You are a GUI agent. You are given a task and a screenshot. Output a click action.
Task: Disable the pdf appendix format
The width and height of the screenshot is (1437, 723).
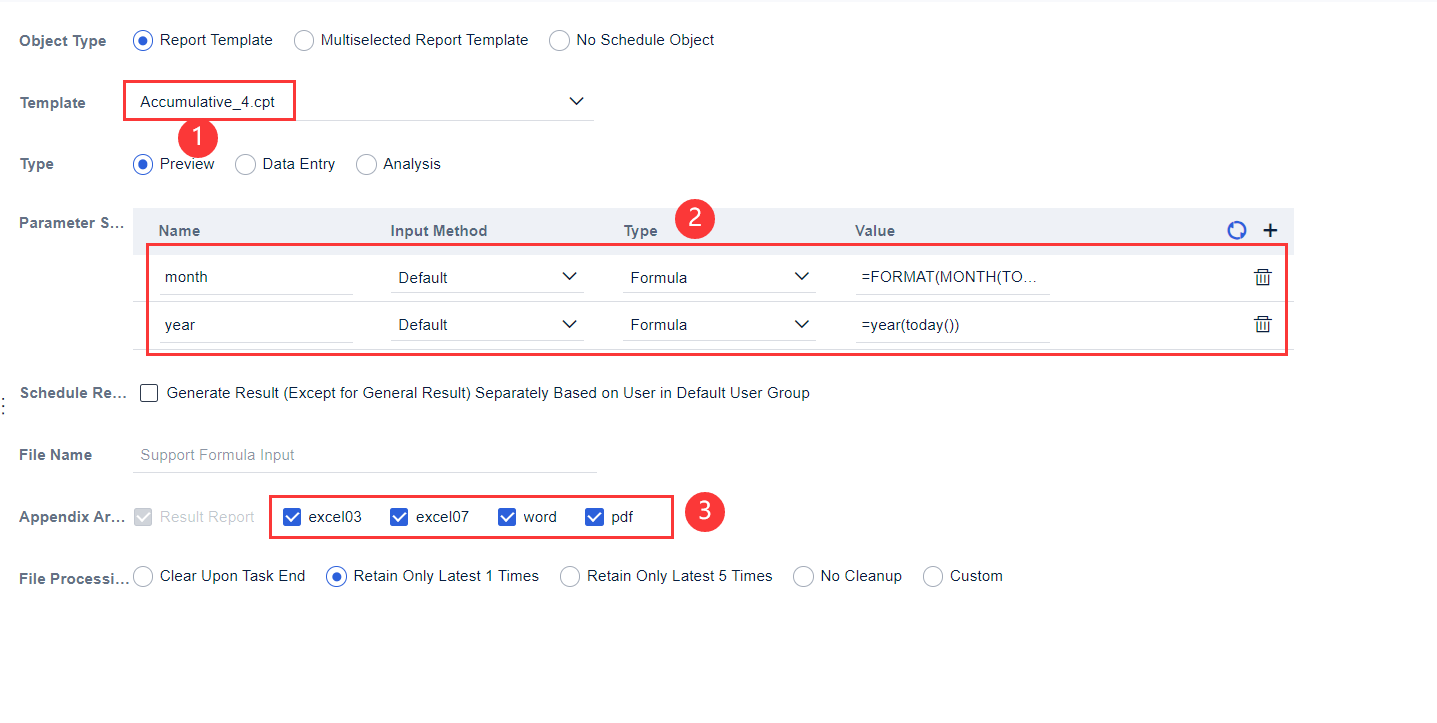click(x=594, y=516)
